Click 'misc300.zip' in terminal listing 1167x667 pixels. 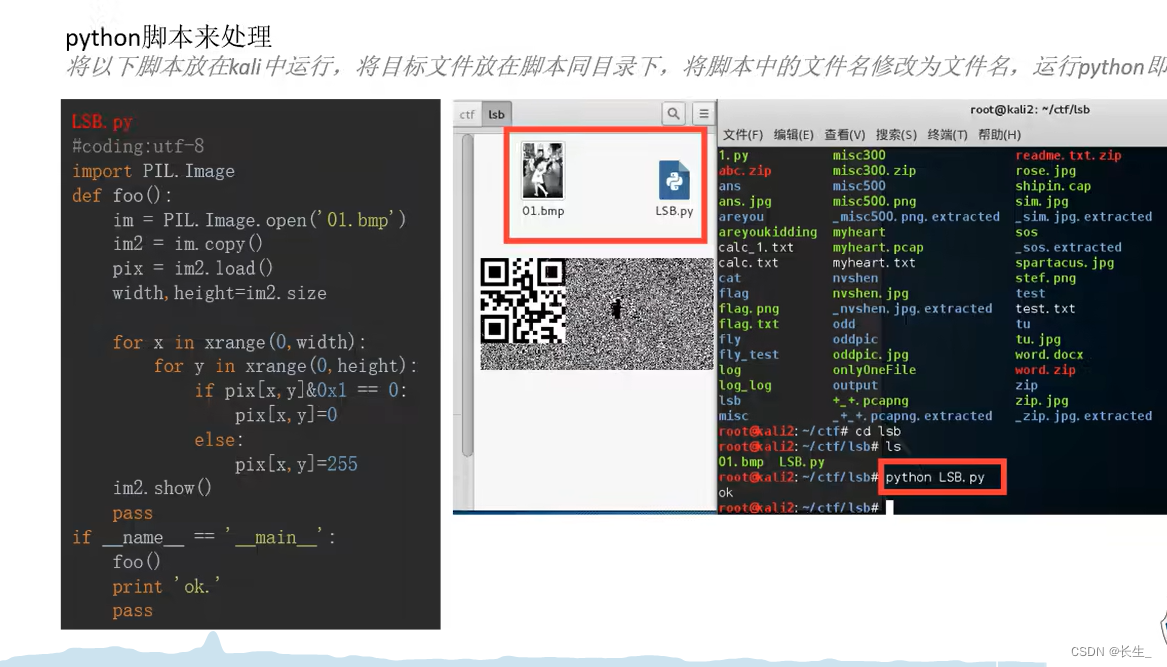[x=874, y=170]
